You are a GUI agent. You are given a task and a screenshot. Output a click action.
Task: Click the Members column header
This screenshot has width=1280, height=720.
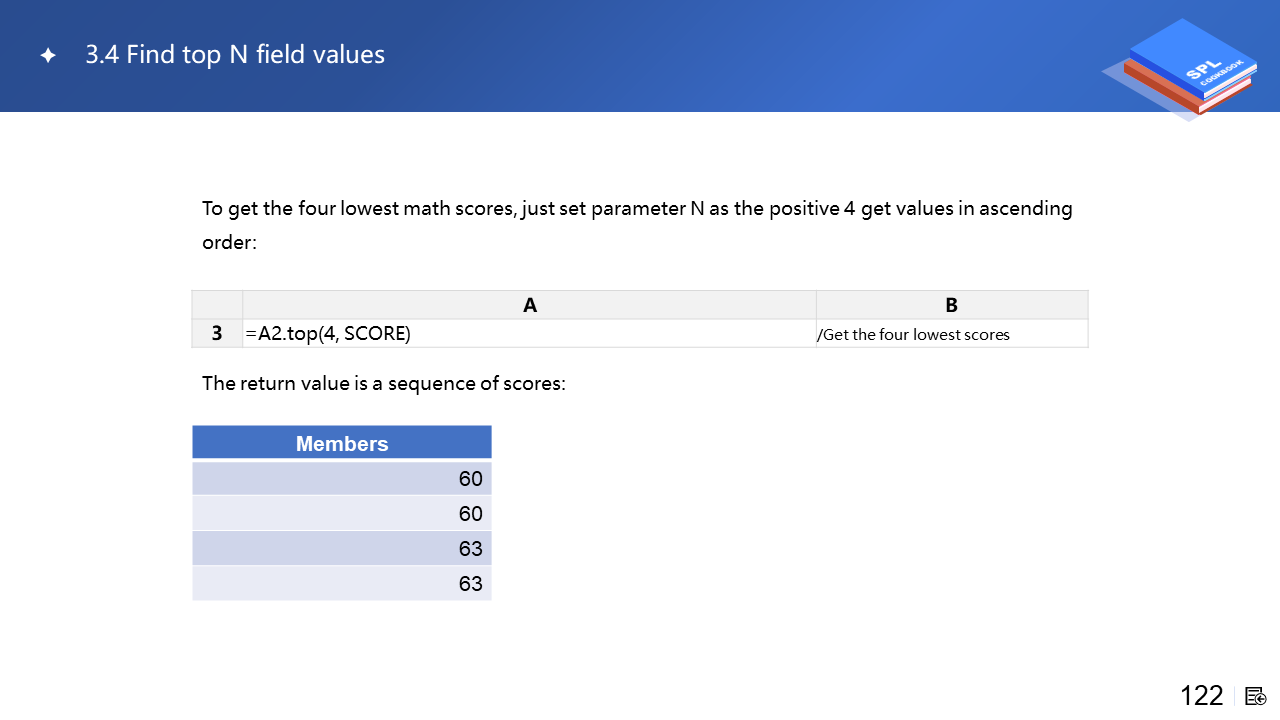342,444
